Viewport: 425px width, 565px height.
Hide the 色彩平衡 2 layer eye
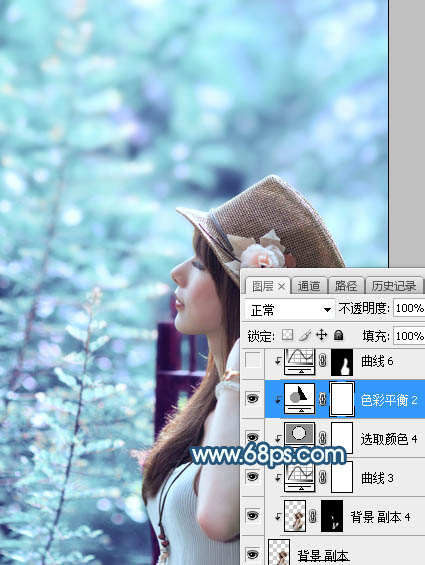point(252,399)
